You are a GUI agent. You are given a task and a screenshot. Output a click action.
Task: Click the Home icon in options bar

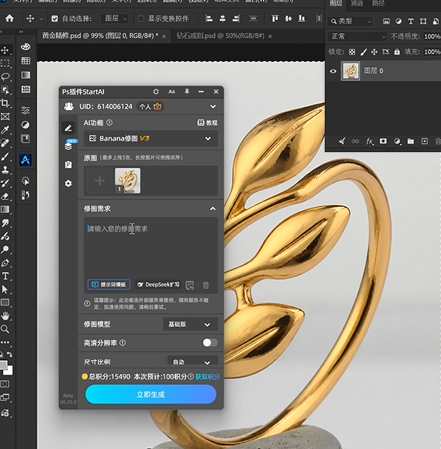[x=10, y=18]
